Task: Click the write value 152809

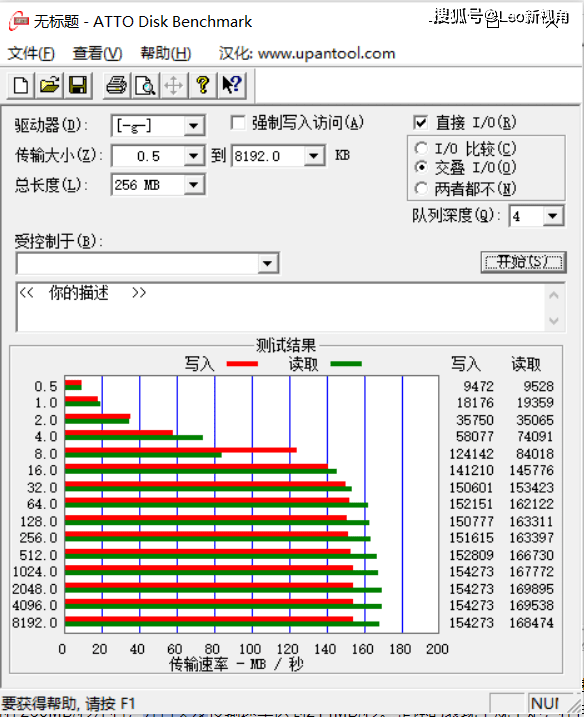Action: (x=471, y=555)
